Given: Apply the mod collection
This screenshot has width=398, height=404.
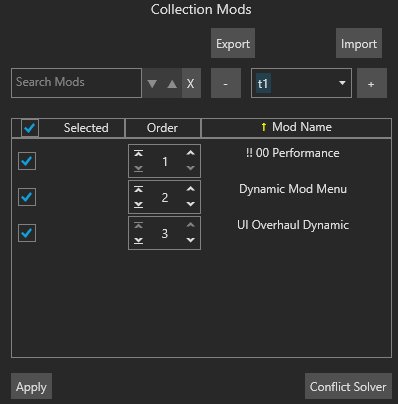Looking at the screenshot, I should click(x=31, y=386).
